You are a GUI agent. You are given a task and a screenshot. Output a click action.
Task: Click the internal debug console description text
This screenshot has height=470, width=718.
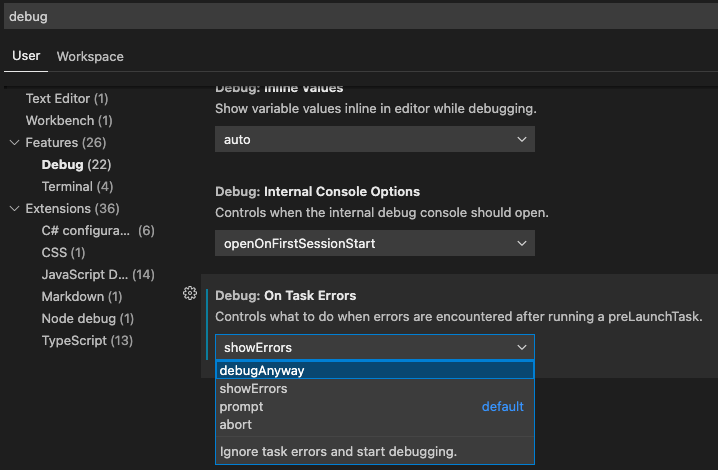[382, 213]
